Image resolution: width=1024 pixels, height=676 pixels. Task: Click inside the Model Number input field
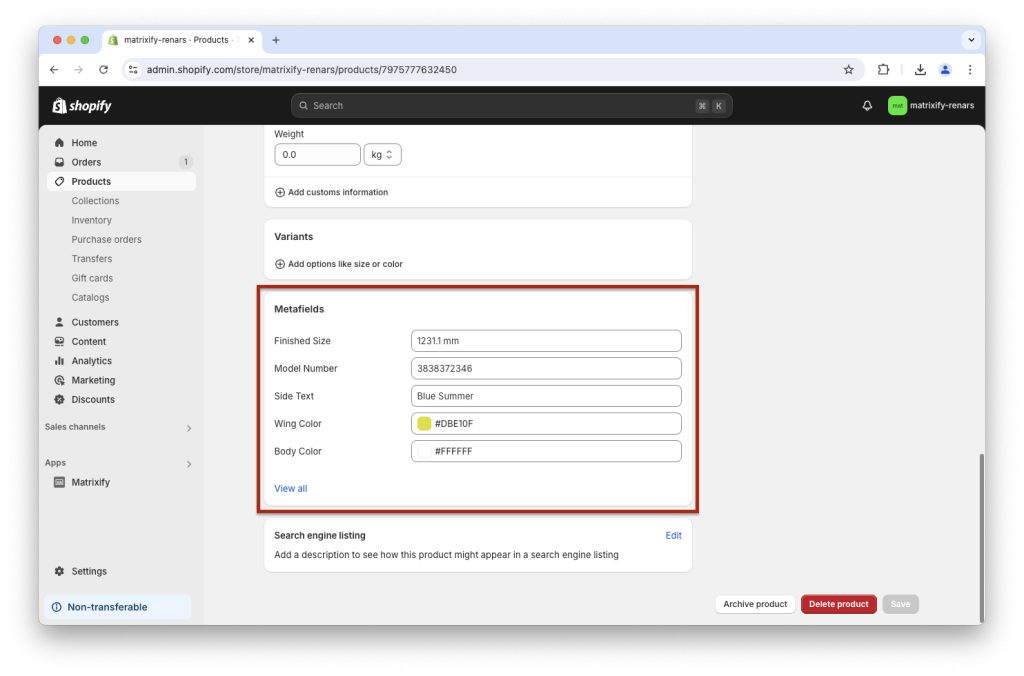pos(545,368)
